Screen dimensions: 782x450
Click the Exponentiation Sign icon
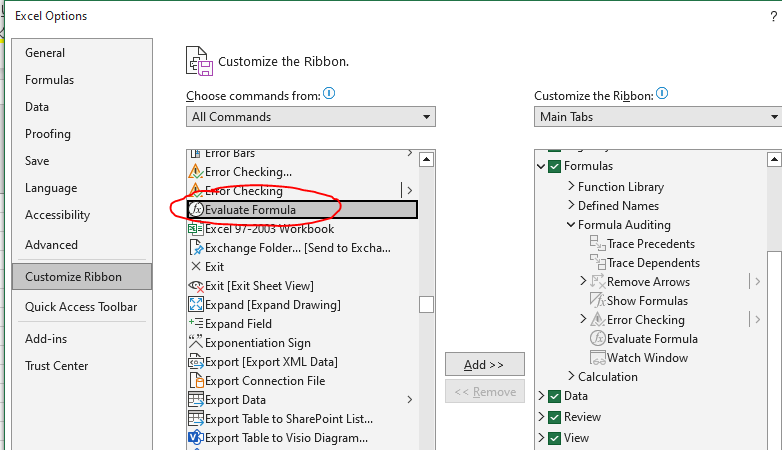196,342
